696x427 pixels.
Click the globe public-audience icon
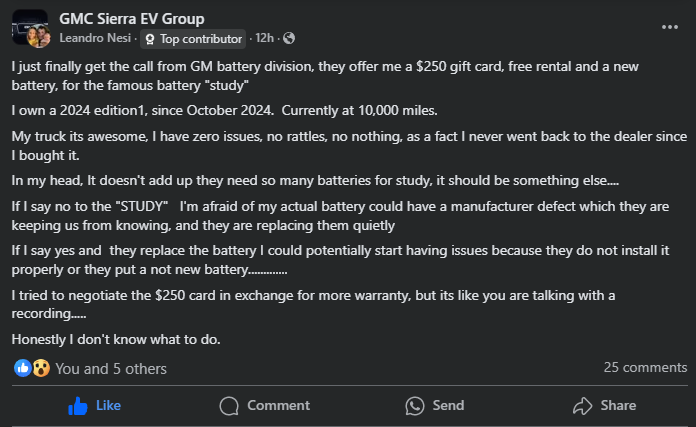290,39
